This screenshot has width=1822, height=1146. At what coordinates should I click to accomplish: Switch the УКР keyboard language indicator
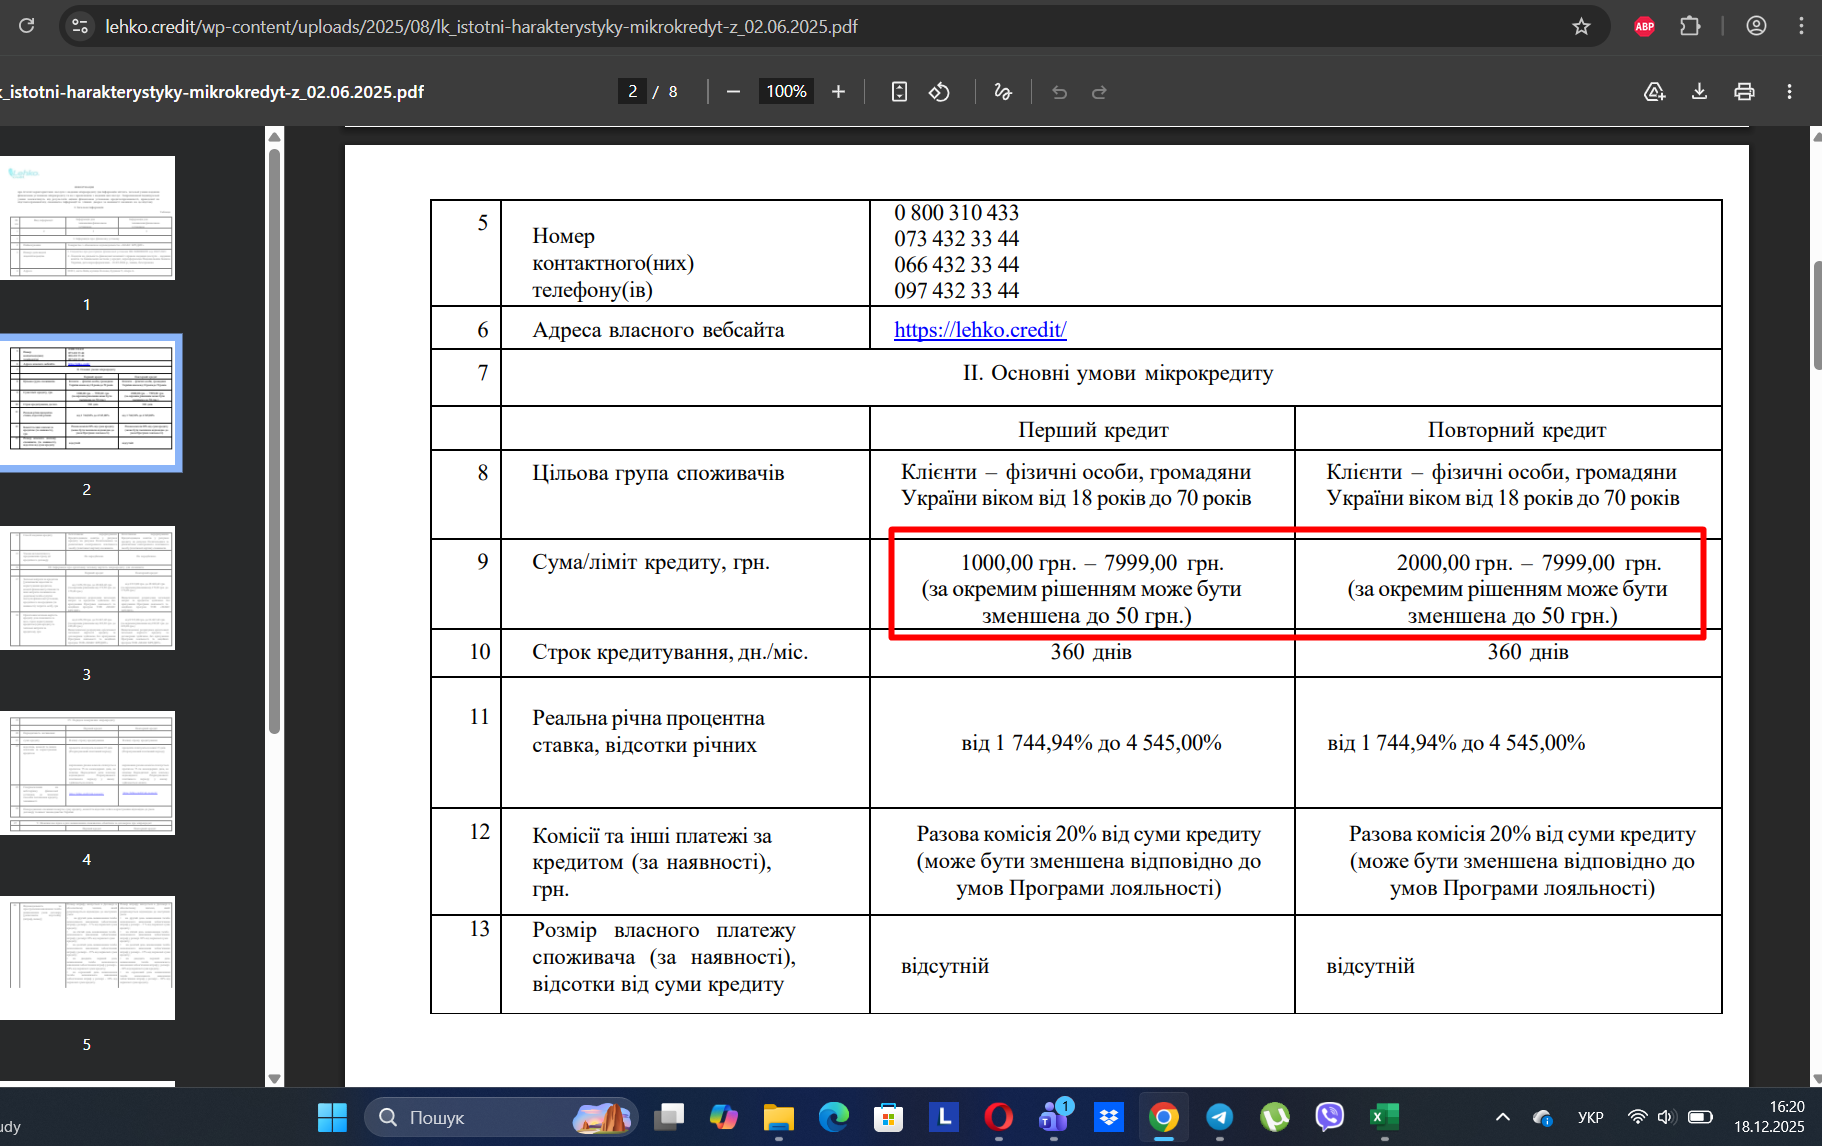(x=1590, y=1117)
